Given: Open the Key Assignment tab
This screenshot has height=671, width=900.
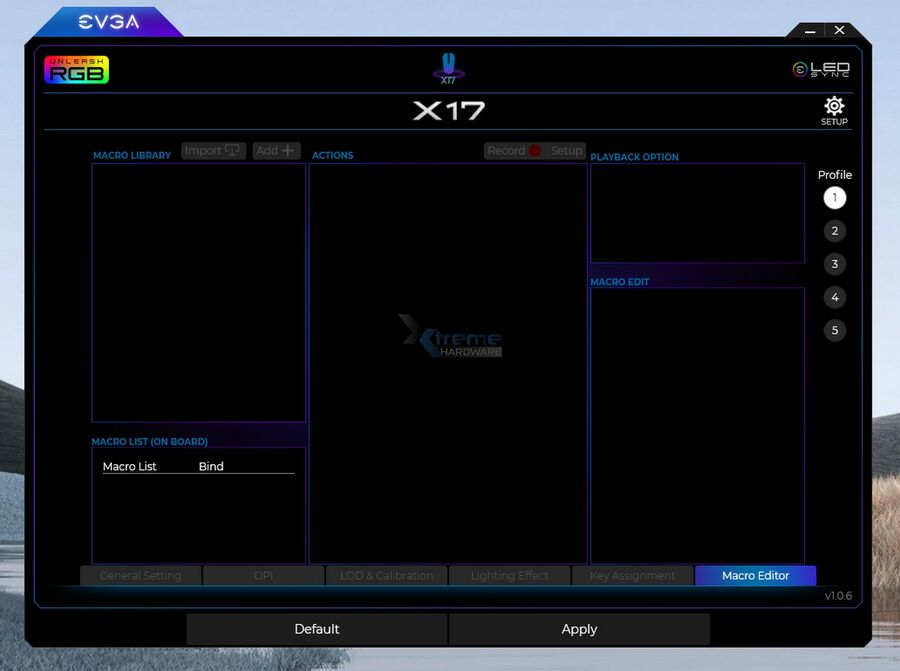Looking at the screenshot, I should [633, 575].
